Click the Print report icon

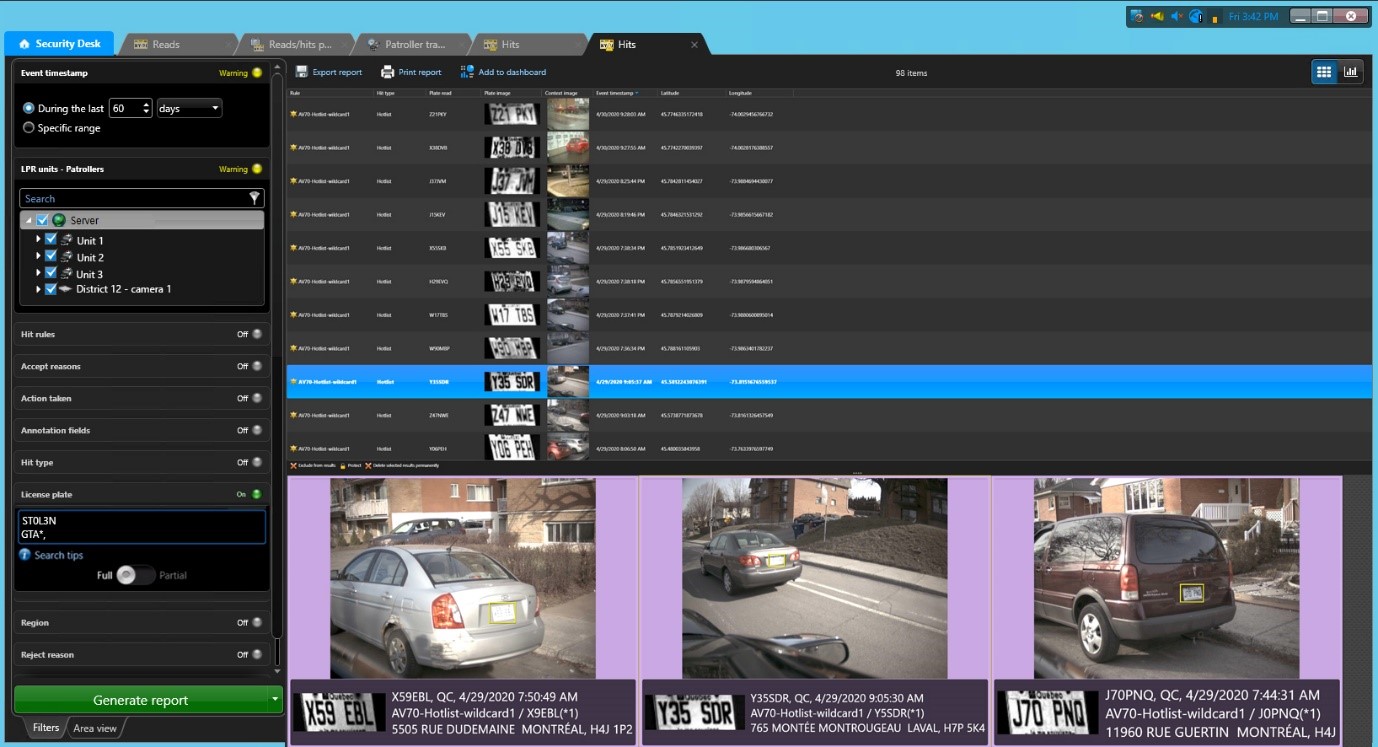click(387, 72)
